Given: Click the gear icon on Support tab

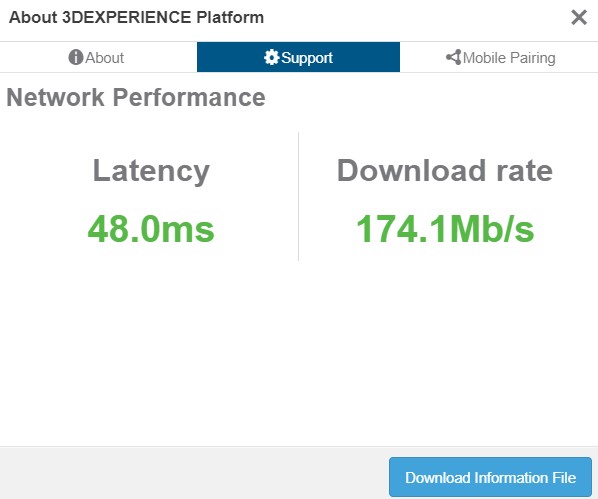Looking at the screenshot, I should coord(271,57).
